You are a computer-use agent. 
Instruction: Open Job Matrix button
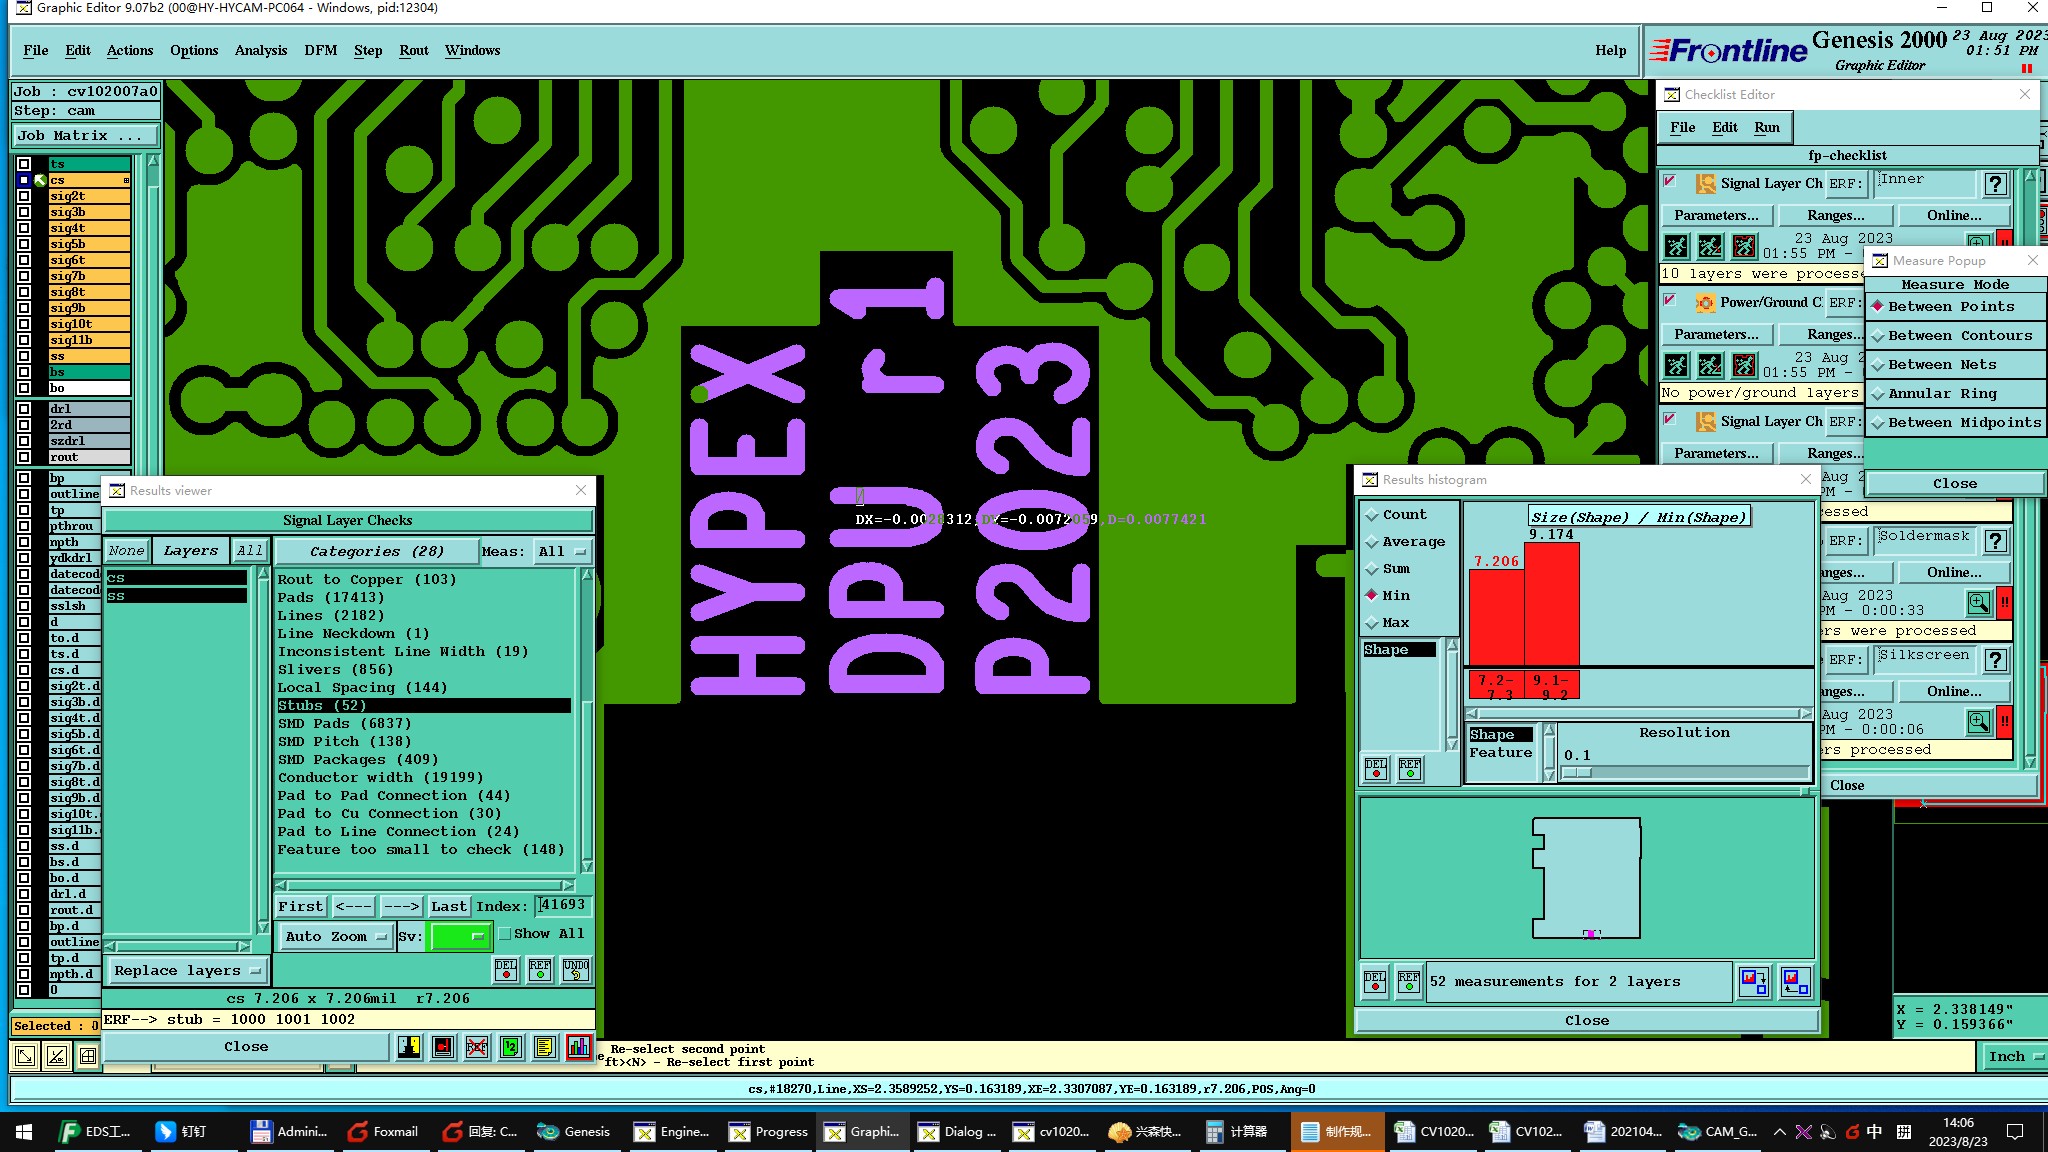tap(85, 136)
